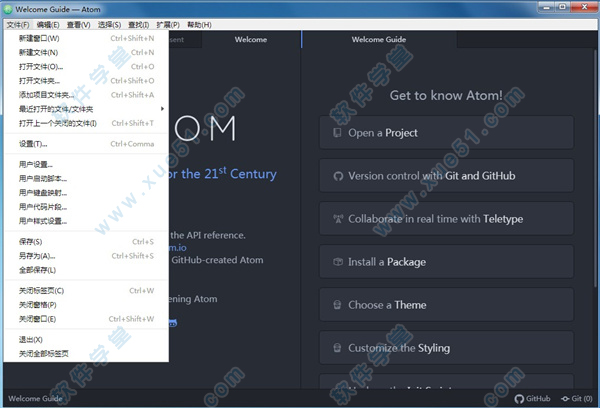Choose 添加项目文件夹... from the menu
600x408 pixels.
(86, 95)
